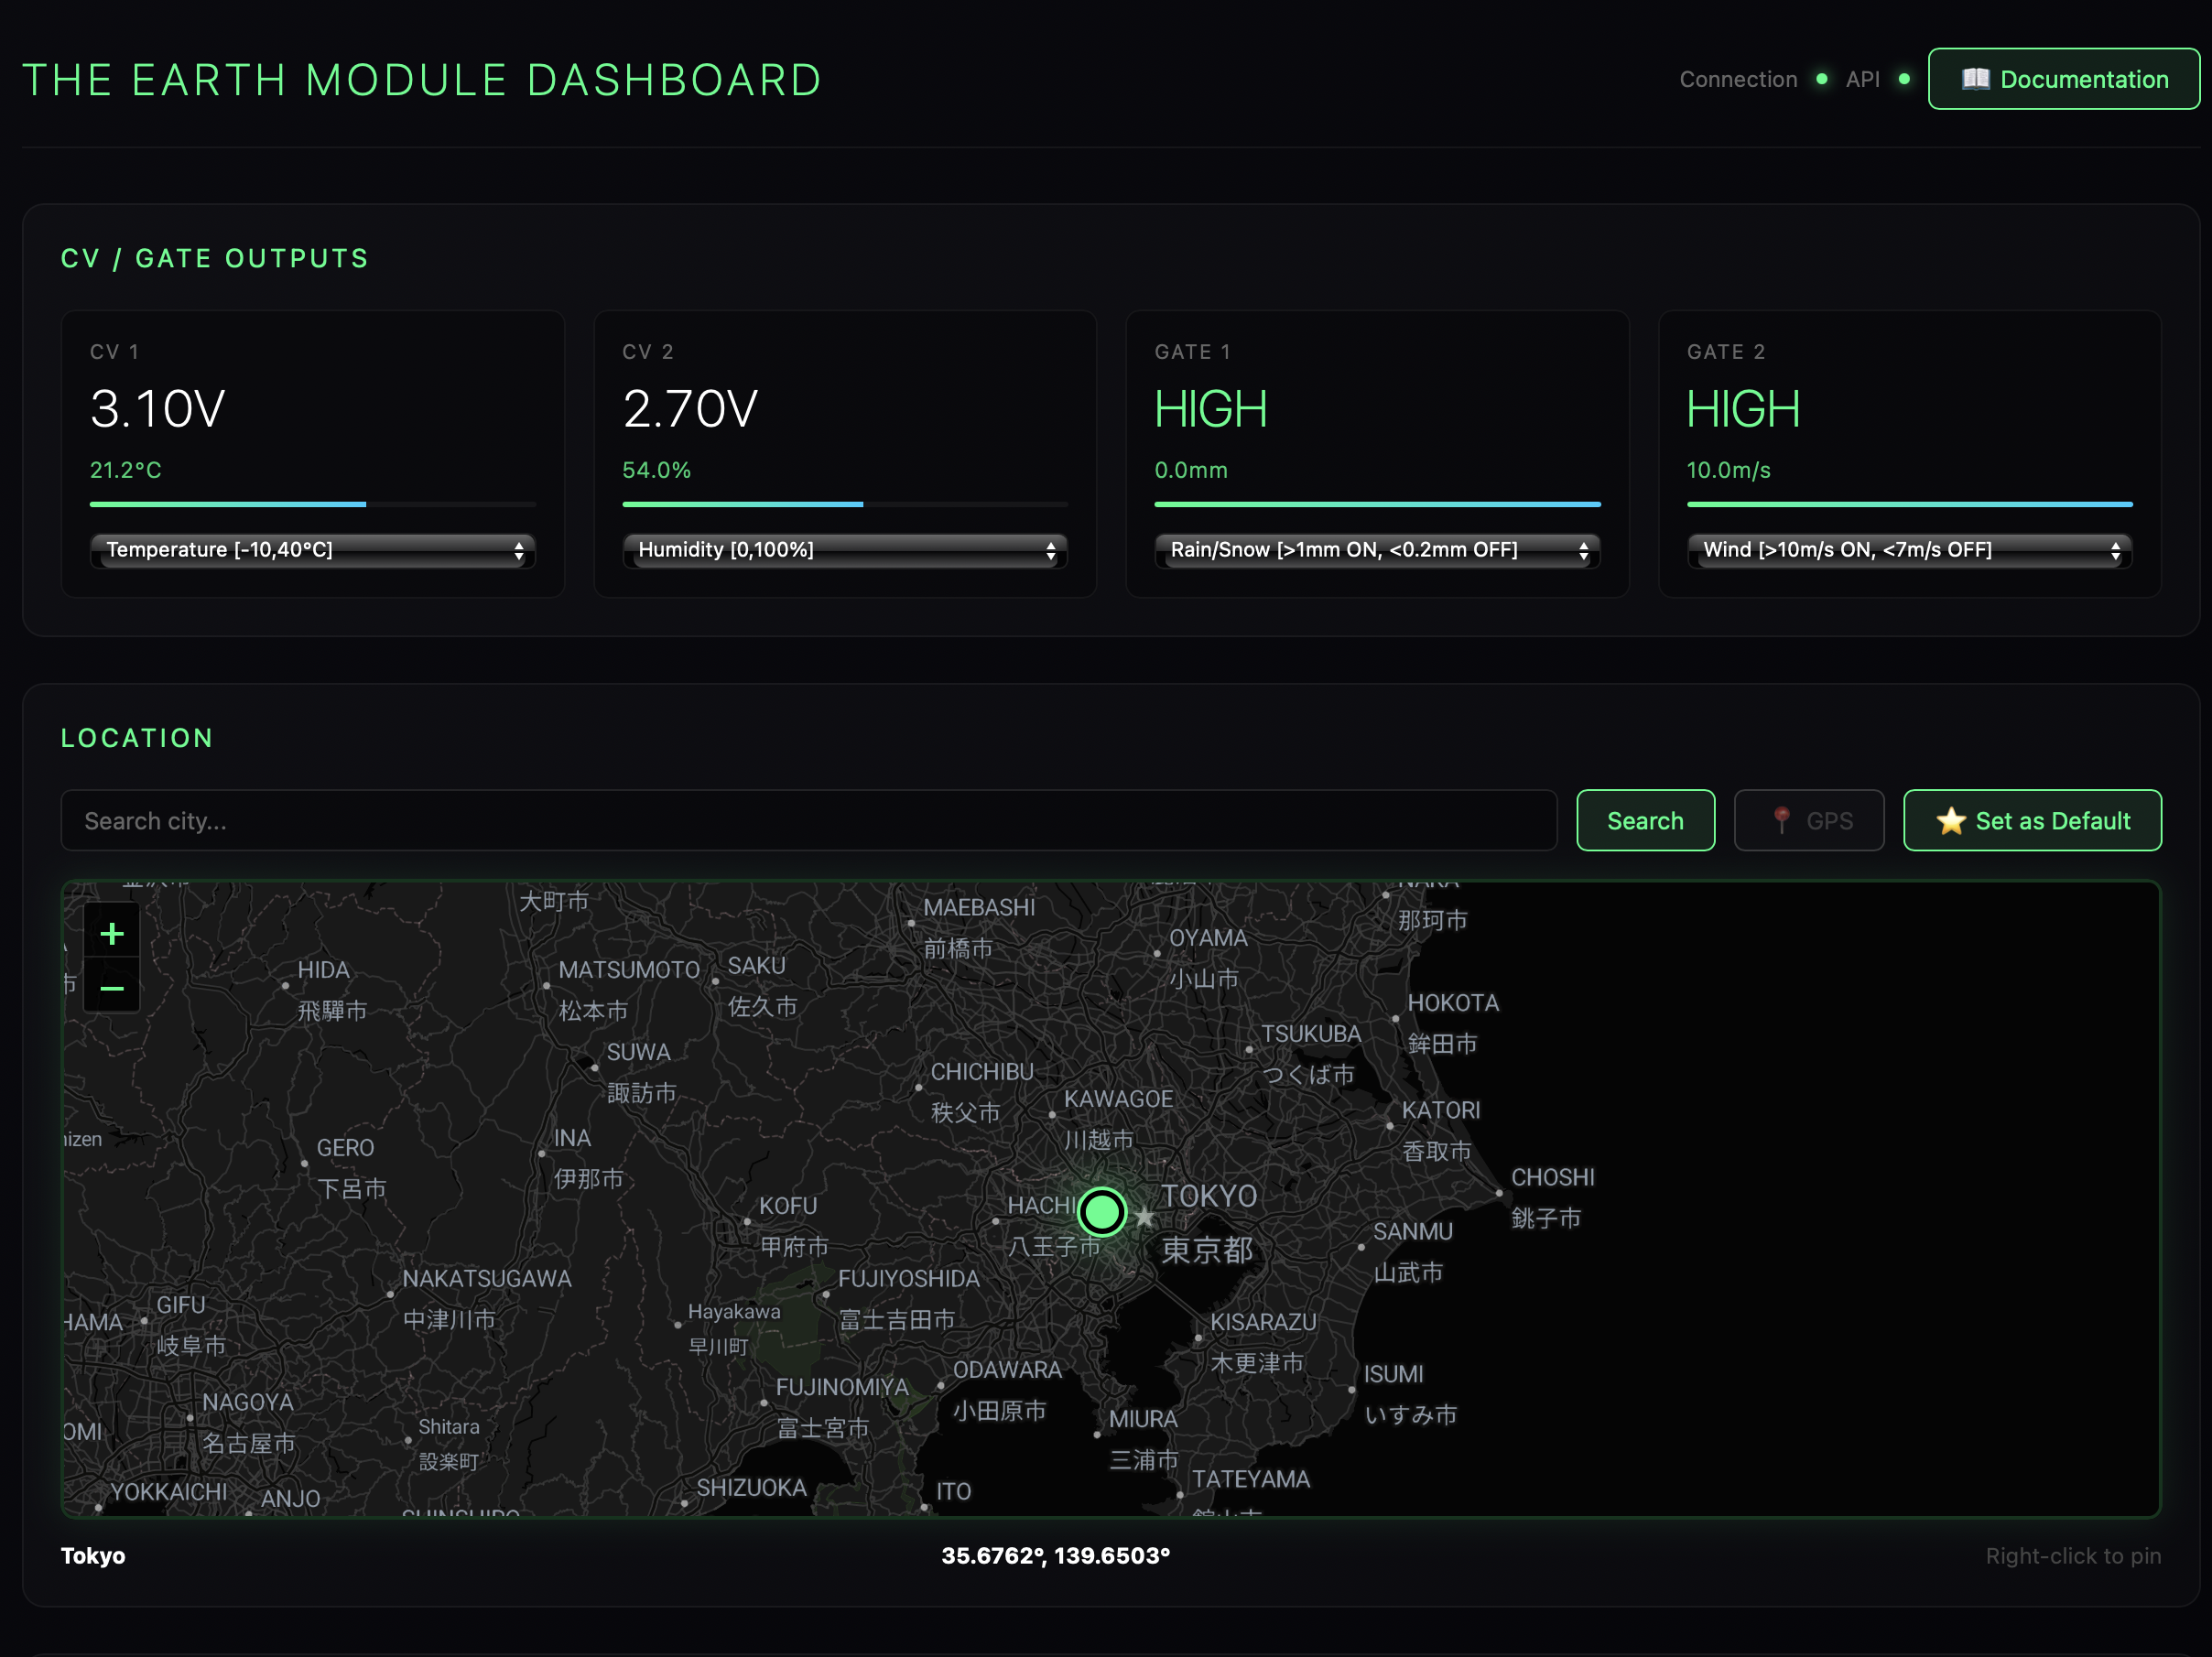Viewport: 2212px width, 1657px height.
Task: Click the yellow star in Set as Default
Action: coord(1950,821)
